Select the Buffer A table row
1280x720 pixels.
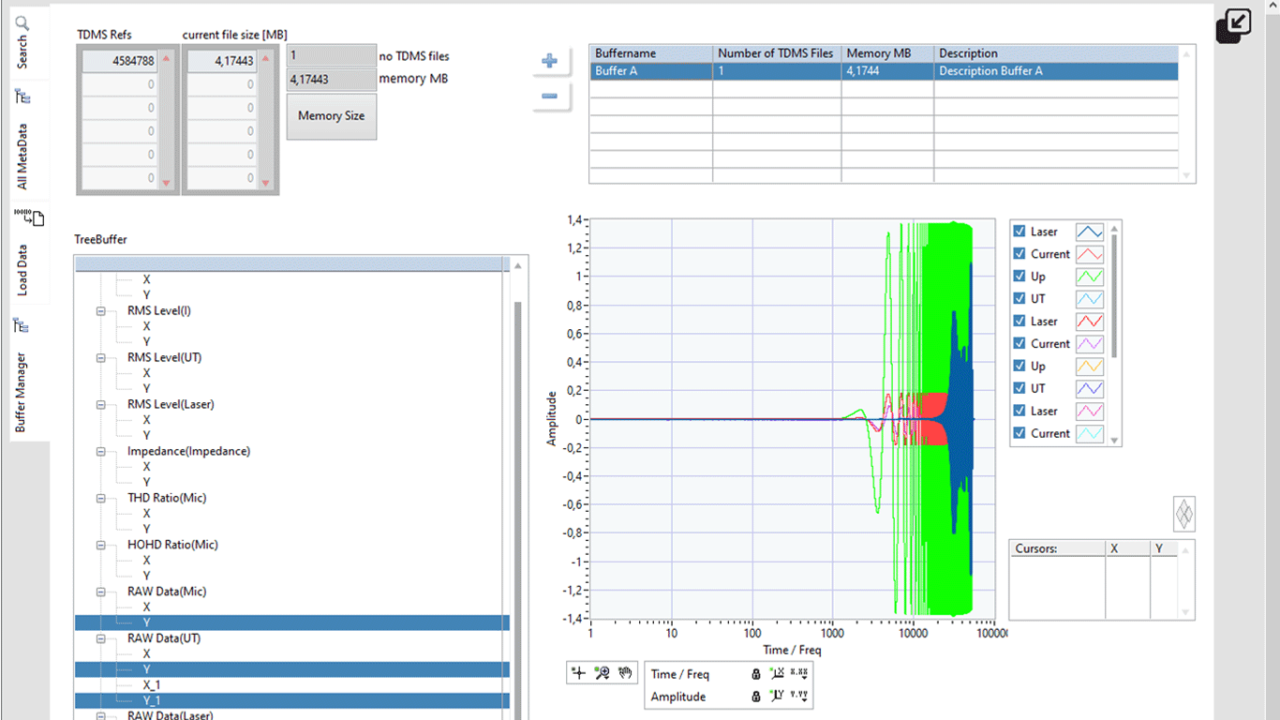click(883, 71)
